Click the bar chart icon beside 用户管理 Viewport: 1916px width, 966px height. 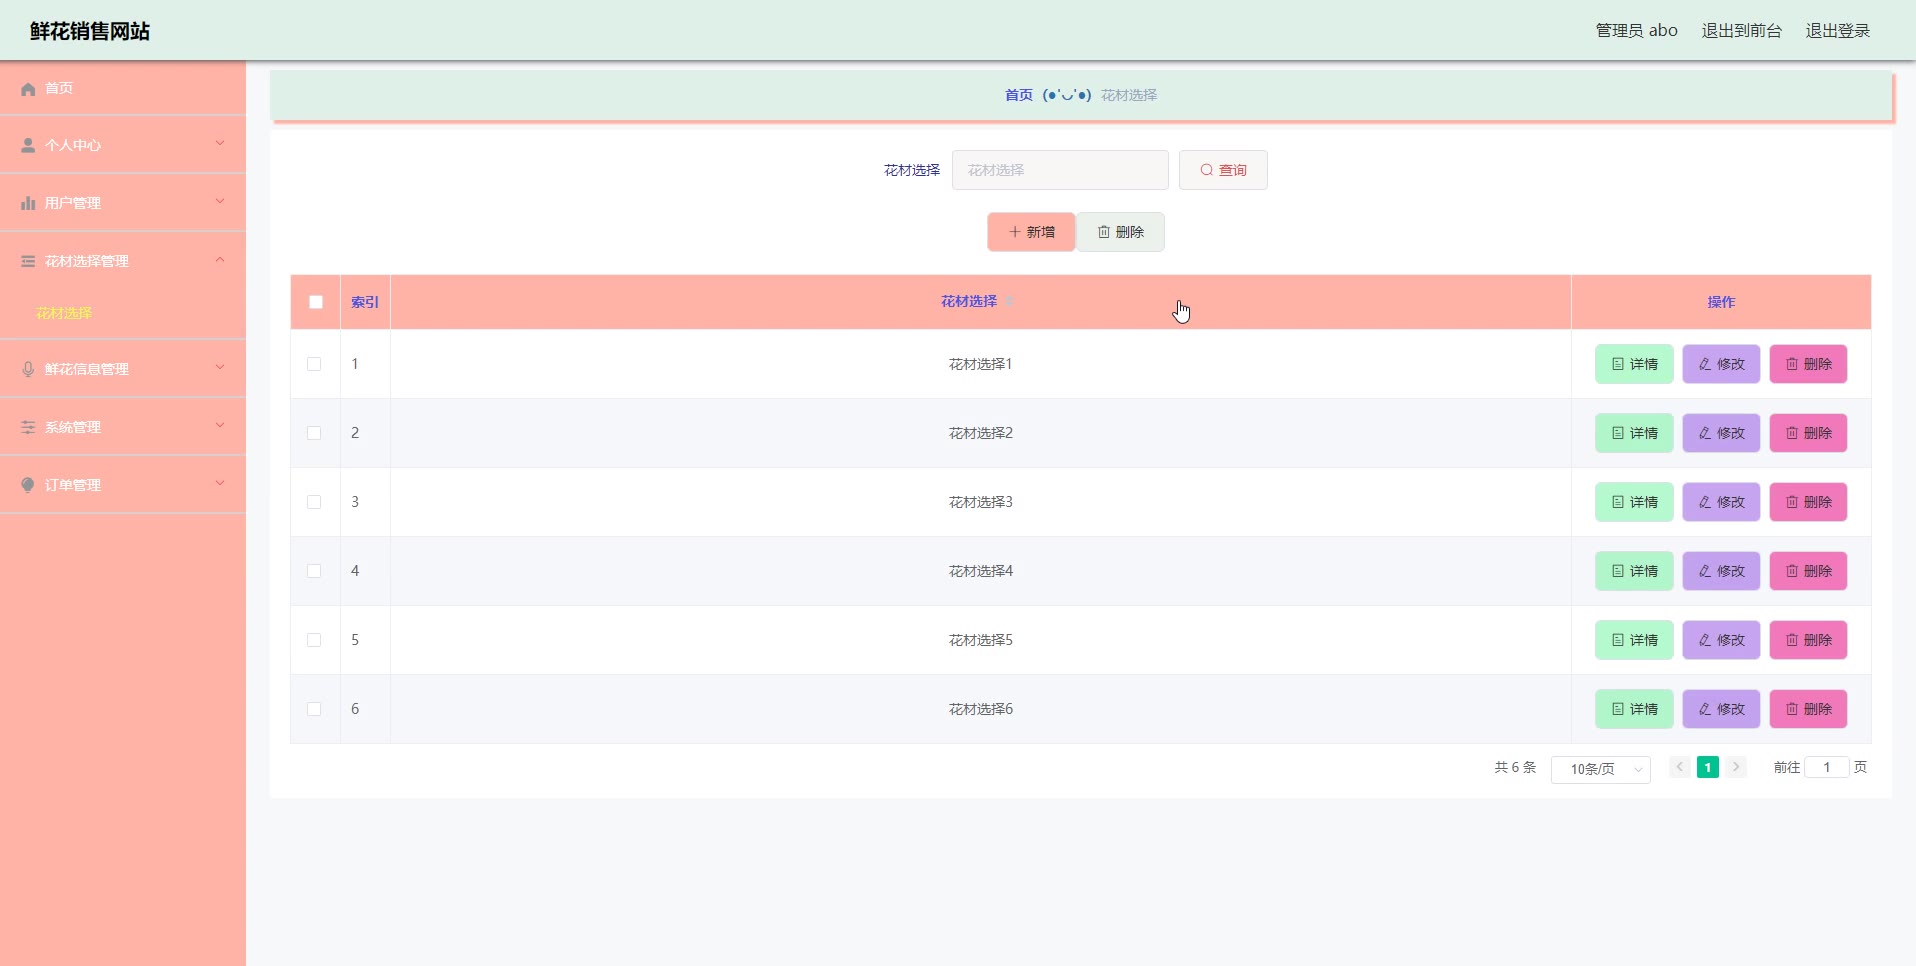(28, 203)
